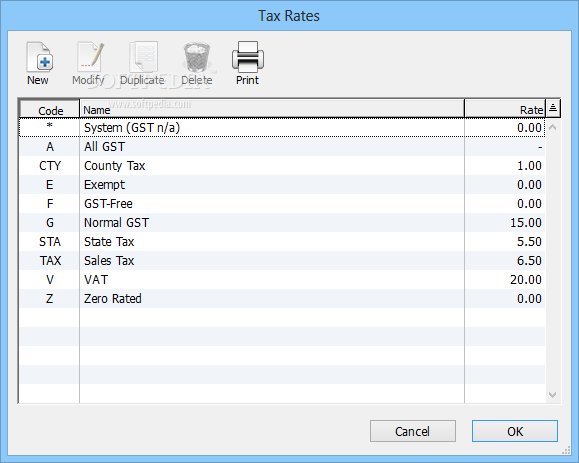
Task: Click the sort icon beside Rate header
Action: (553, 108)
